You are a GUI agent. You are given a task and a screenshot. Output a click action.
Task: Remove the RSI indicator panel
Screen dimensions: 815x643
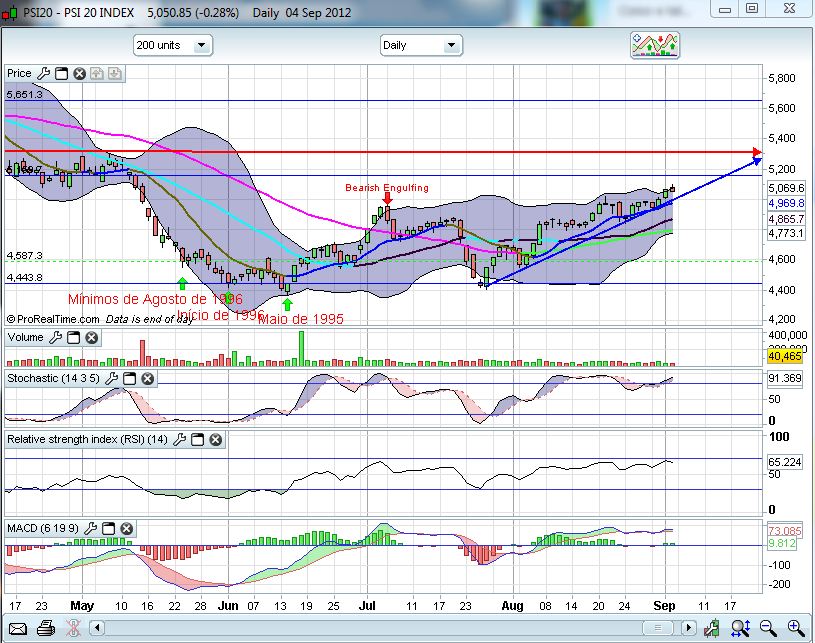[x=216, y=440]
